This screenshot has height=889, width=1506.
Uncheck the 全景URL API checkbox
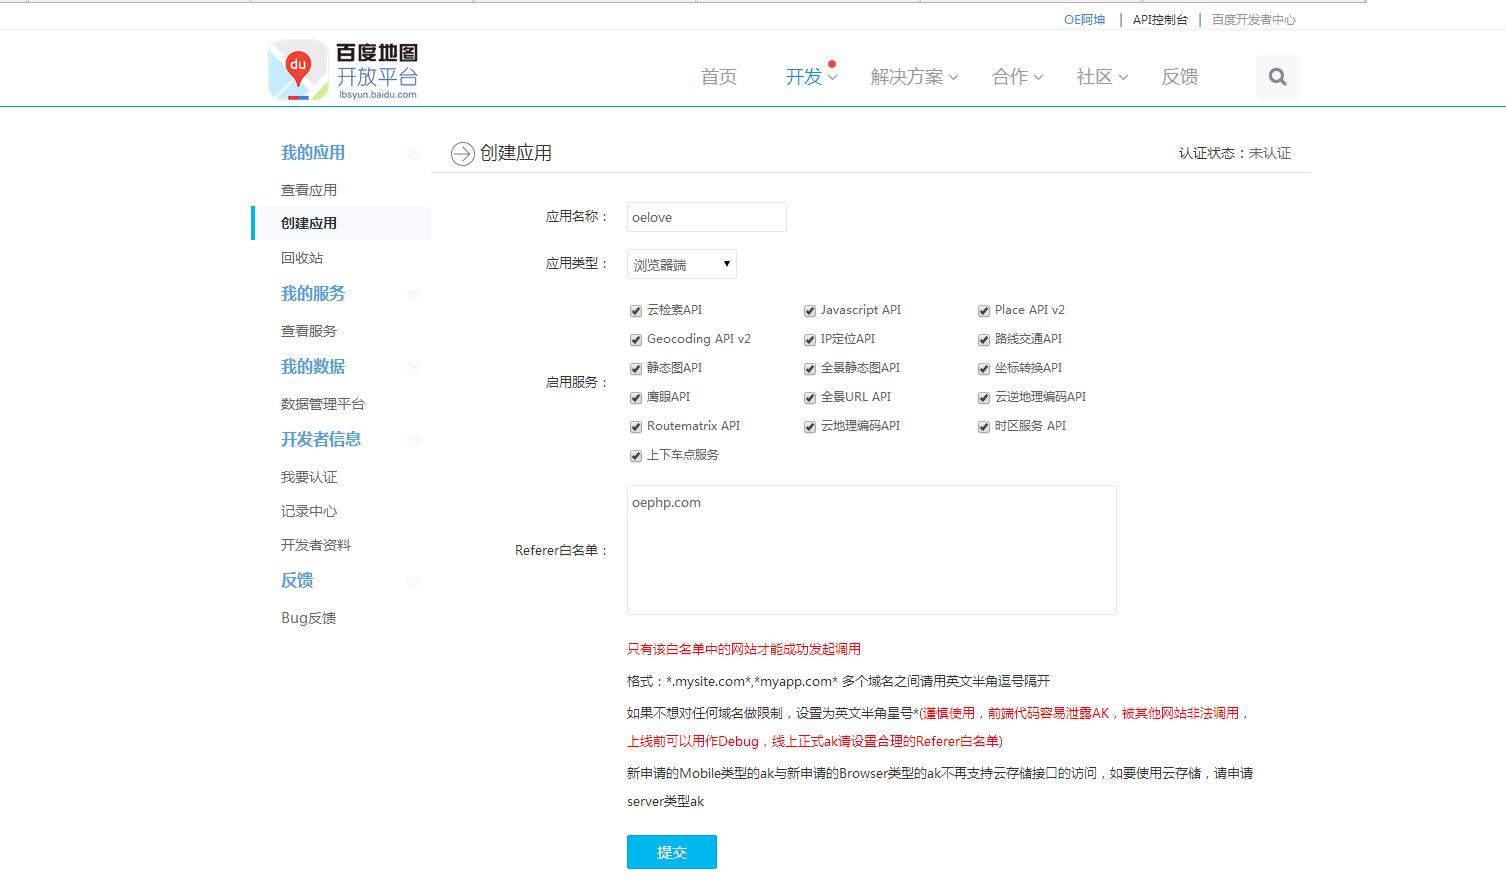point(810,398)
